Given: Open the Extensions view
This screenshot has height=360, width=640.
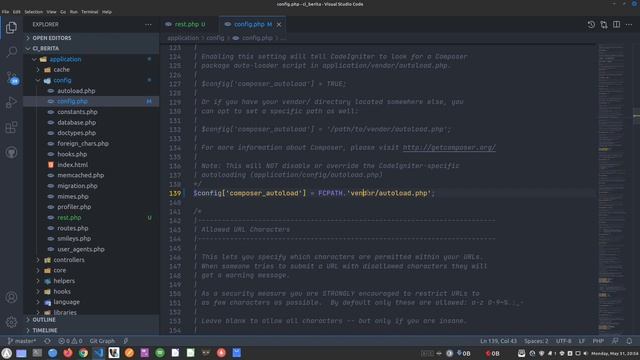Looking at the screenshot, I should 11,127.
